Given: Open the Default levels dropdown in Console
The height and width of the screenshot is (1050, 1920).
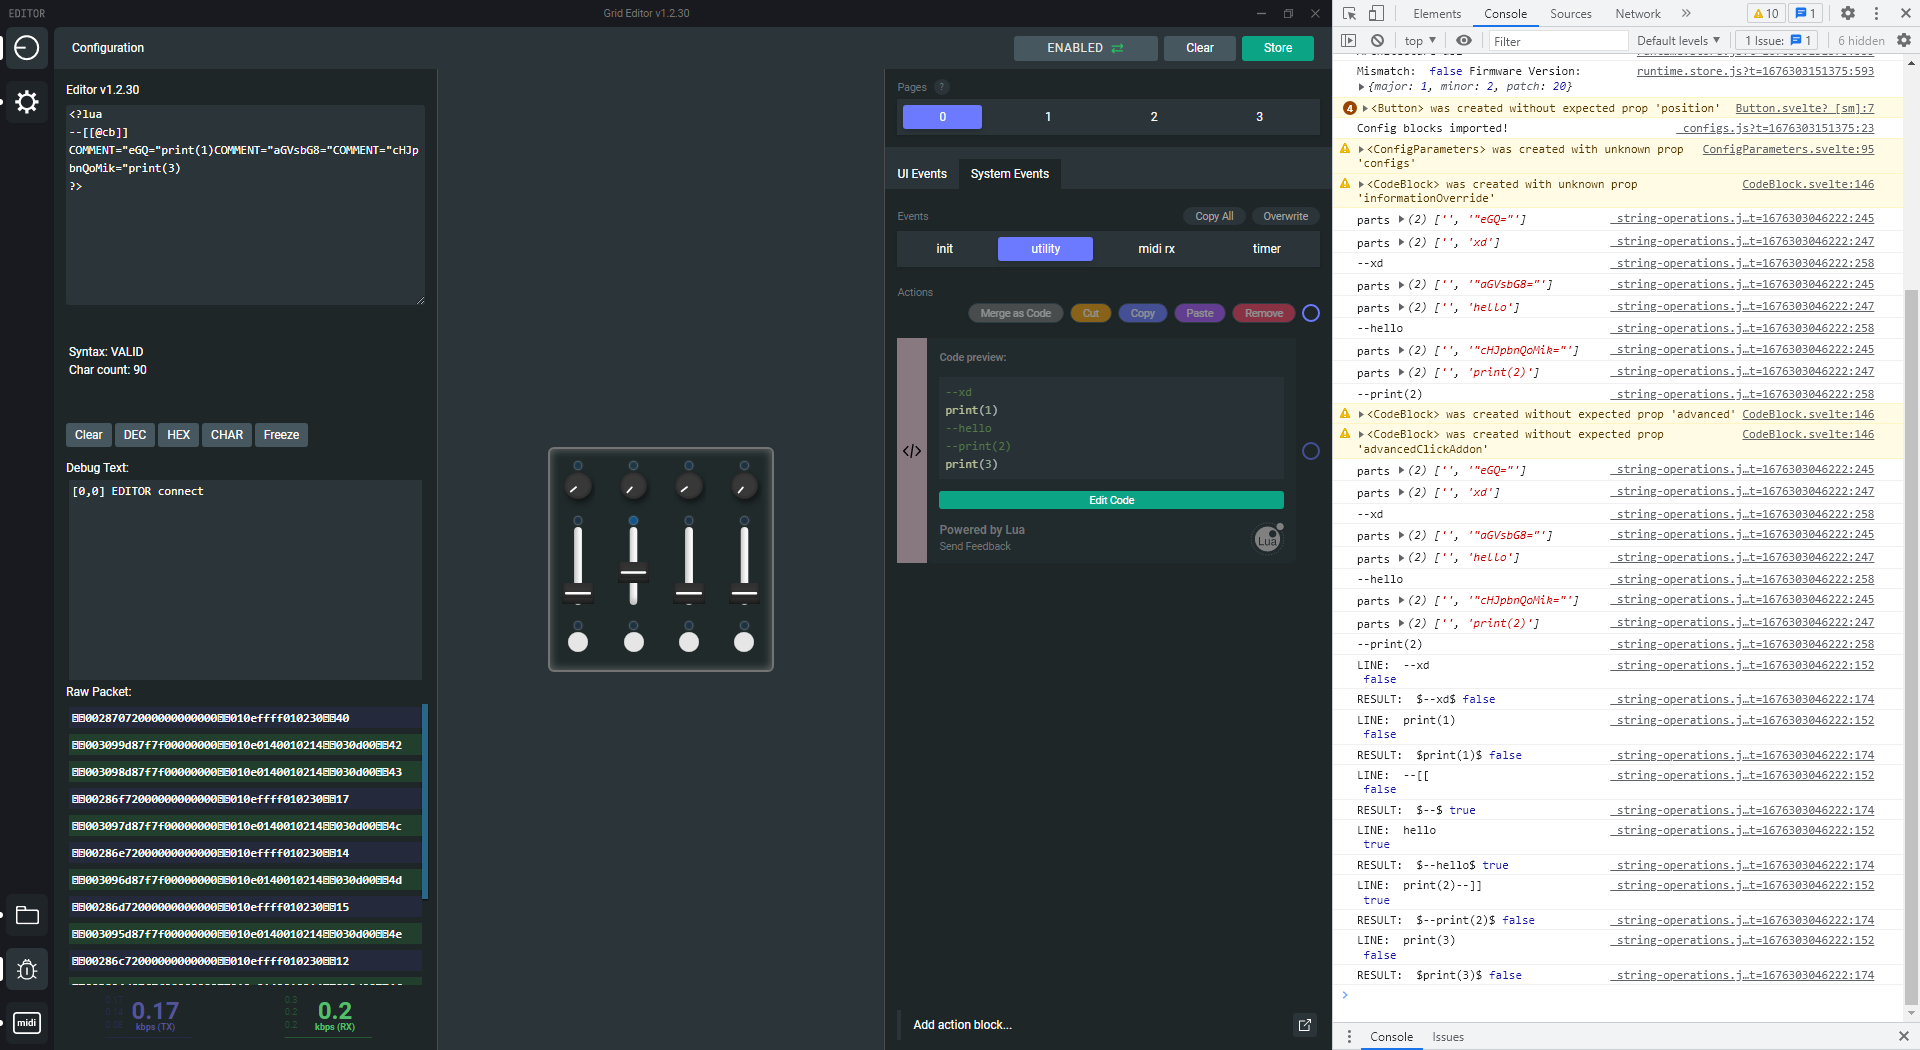Looking at the screenshot, I should click(1678, 41).
